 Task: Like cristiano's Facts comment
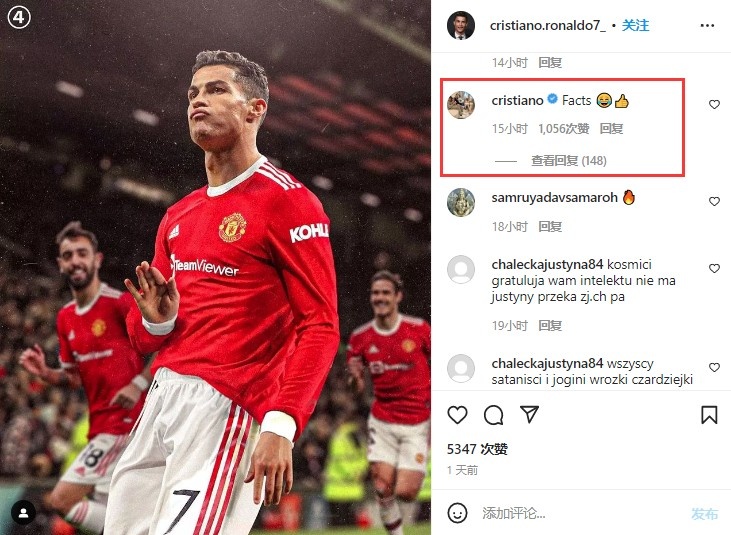tap(714, 104)
